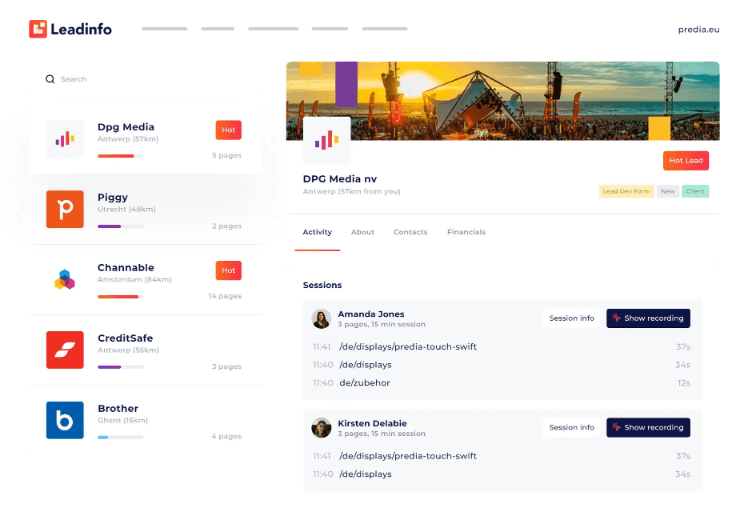Switch to the Activity tab
741x518 pixels.
point(317,232)
